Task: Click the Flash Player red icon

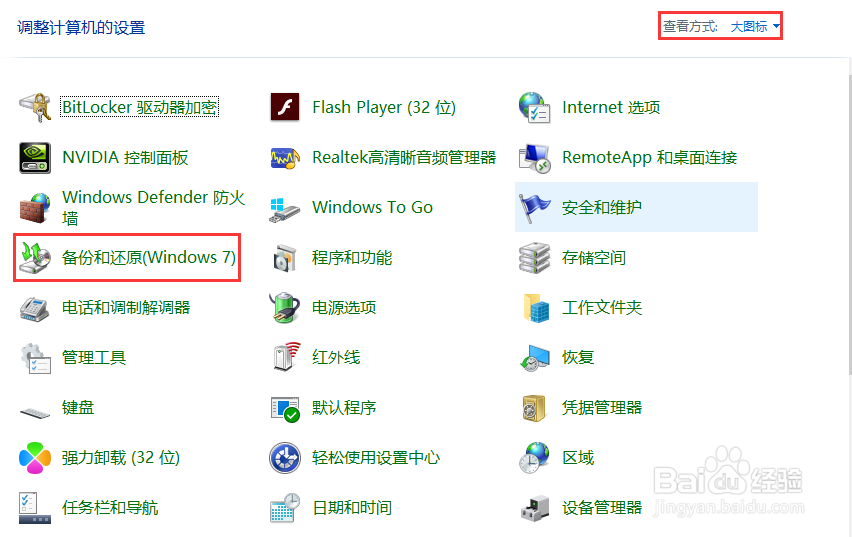Action: pos(285,107)
